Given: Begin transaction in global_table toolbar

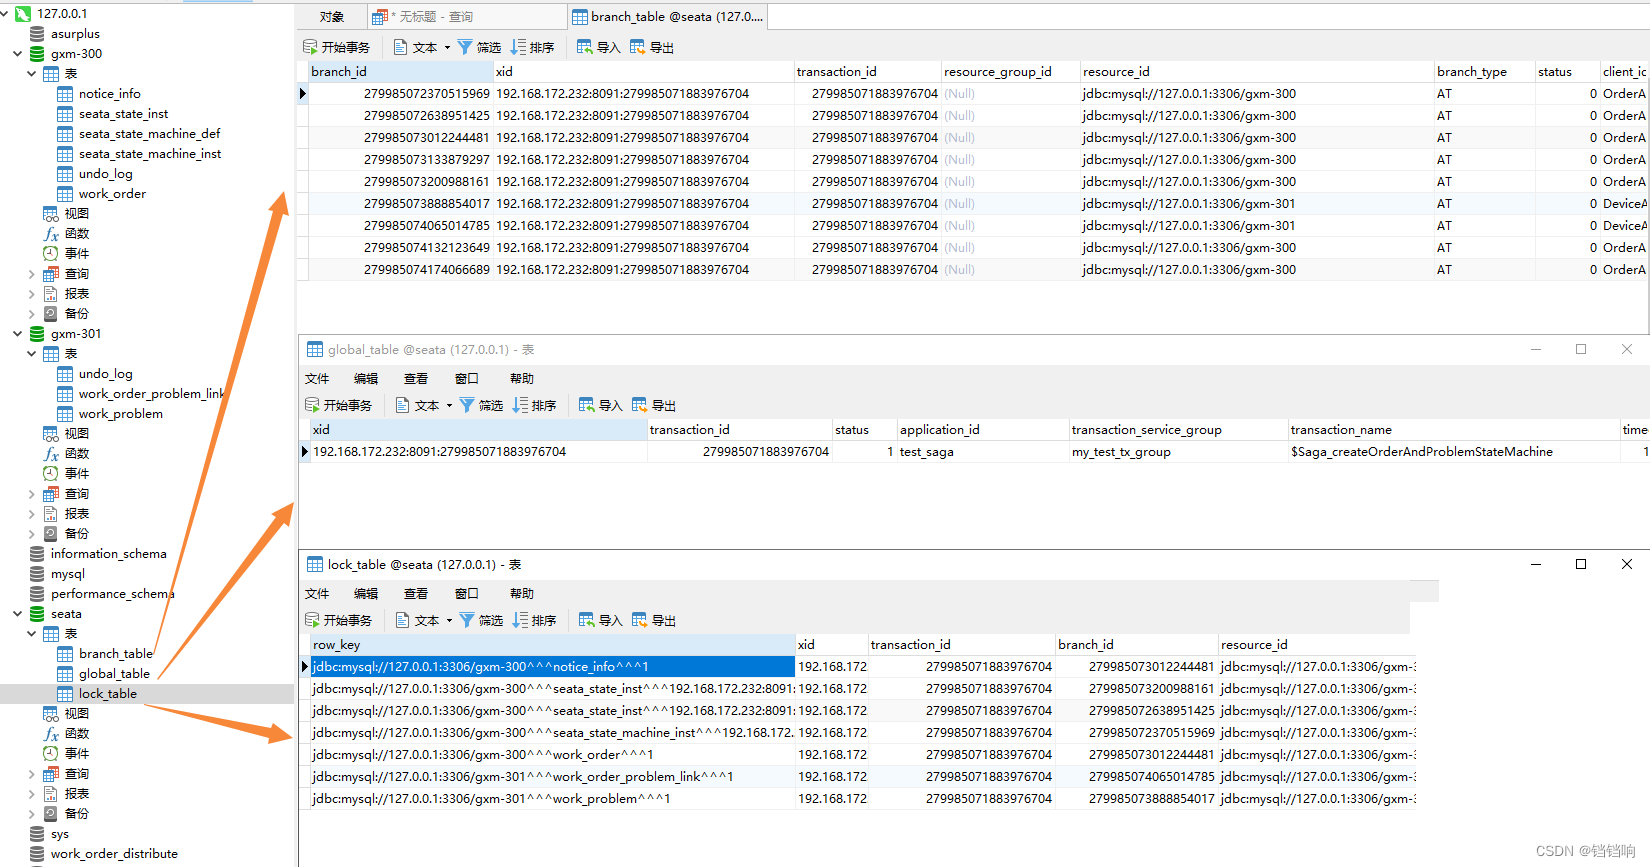Looking at the screenshot, I should point(338,405).
